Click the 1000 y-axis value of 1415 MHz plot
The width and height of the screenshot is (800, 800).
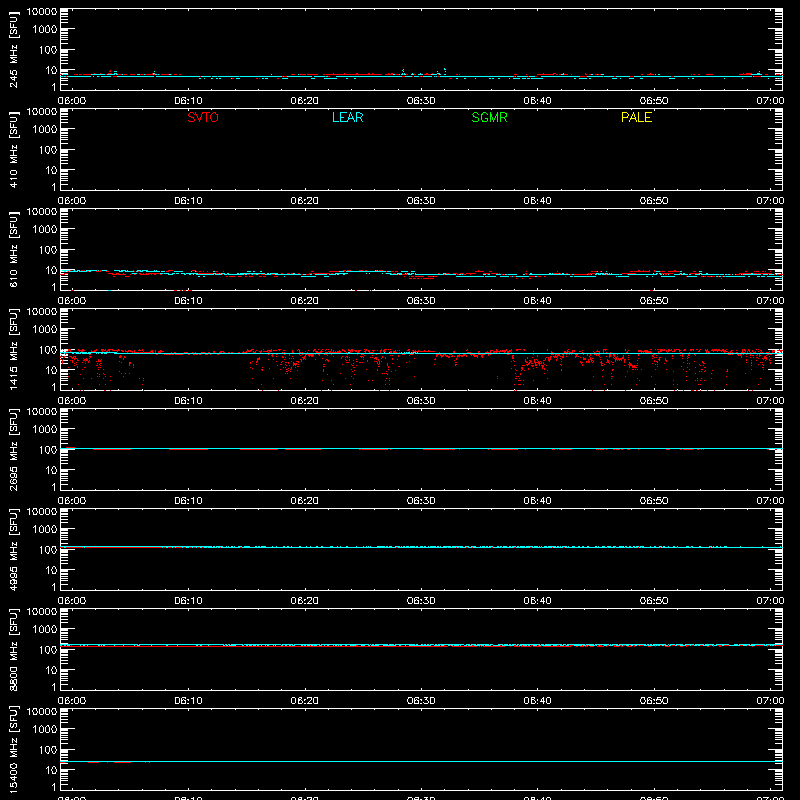pyautogui.click(x=45, y=329)
